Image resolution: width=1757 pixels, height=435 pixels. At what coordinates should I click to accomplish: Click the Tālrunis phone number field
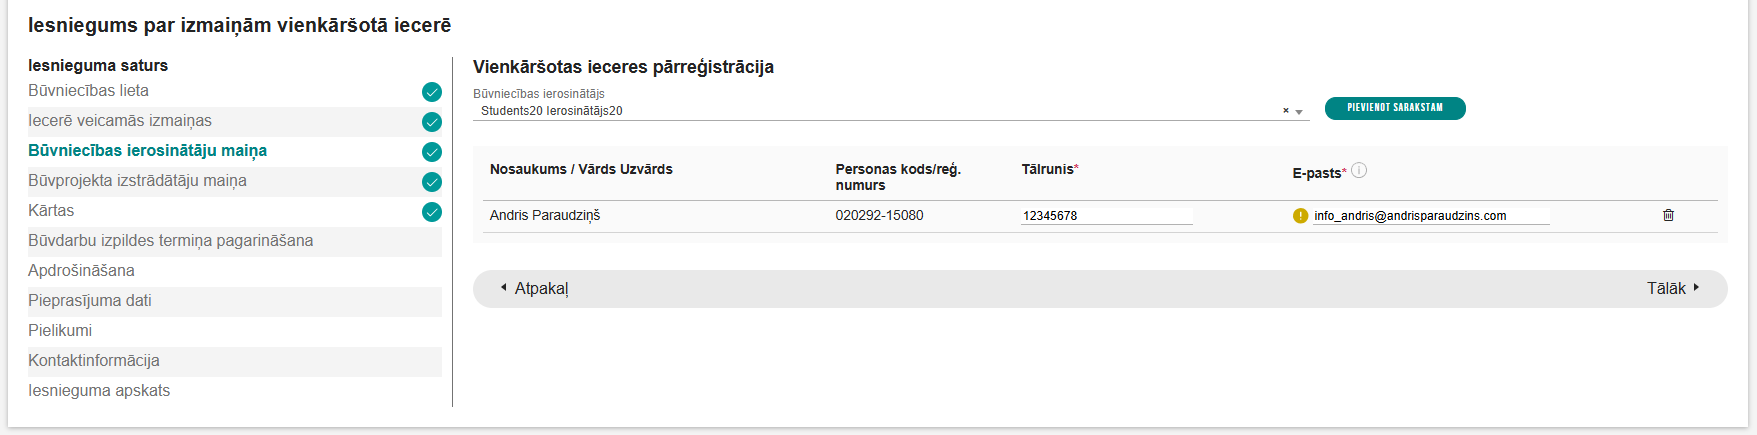(1105, 216)
